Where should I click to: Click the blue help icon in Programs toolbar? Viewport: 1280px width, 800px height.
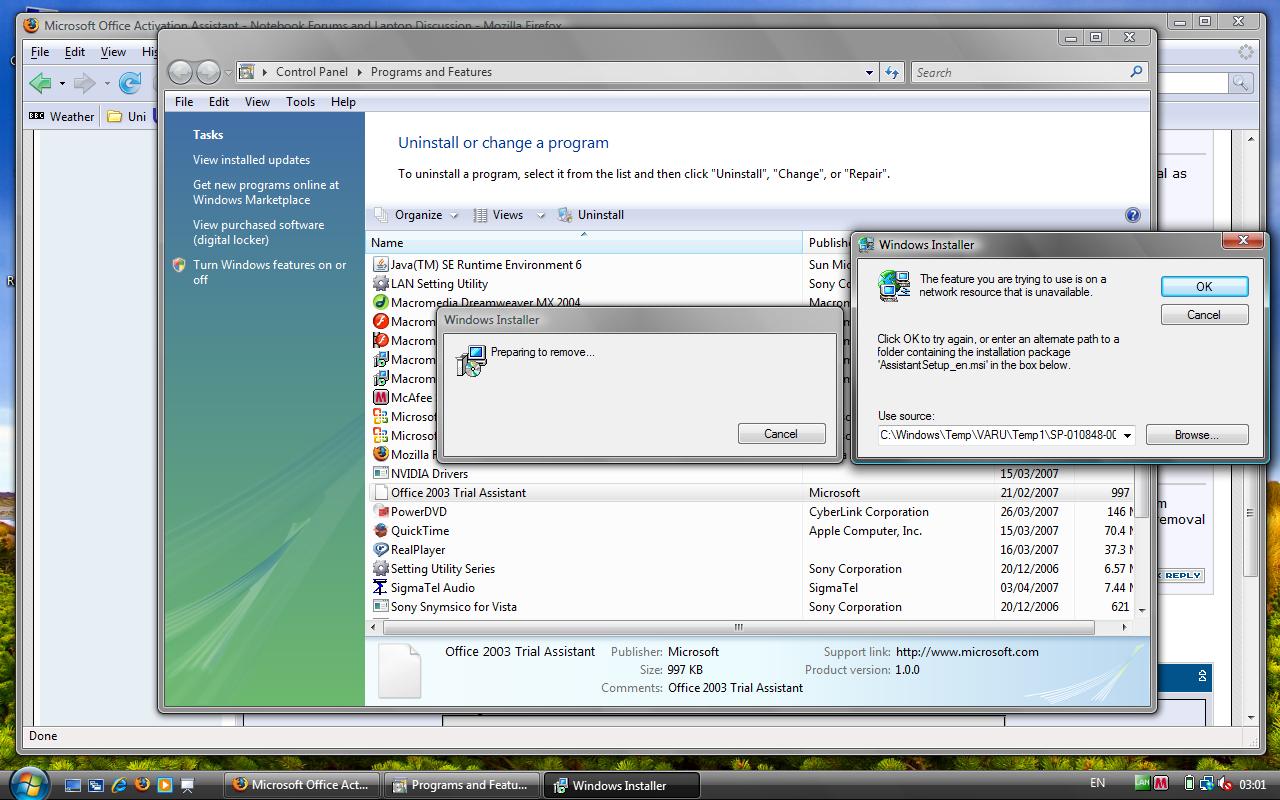pos(1132,215)
